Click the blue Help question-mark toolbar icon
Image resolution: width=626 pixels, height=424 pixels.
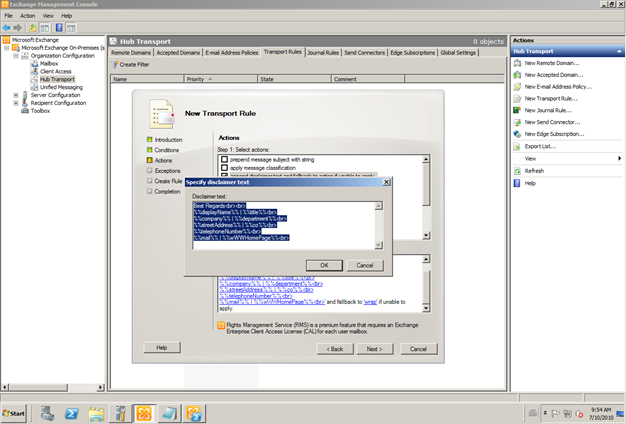pos(59,28)
